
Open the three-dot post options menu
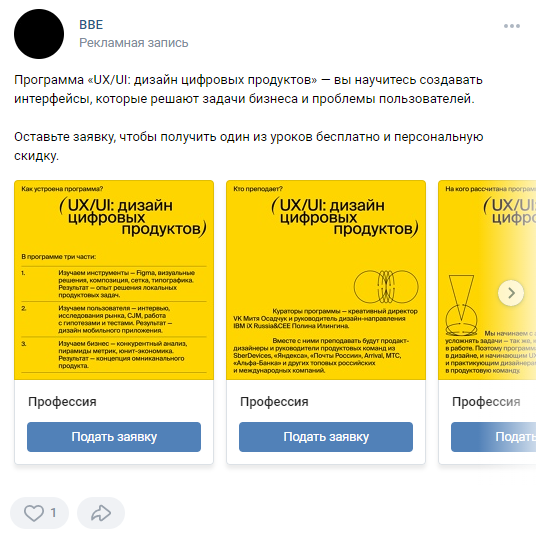(x=512, y=26)
